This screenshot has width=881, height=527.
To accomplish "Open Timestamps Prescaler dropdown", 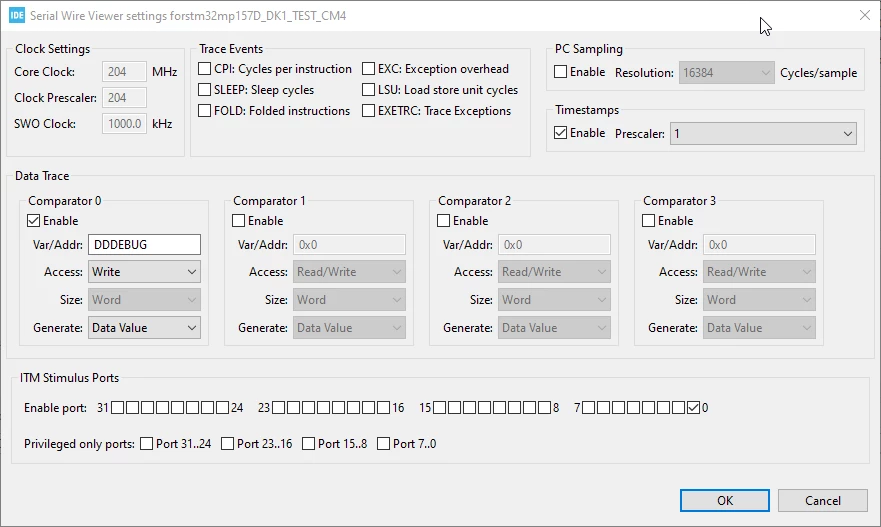I will click(x=763, y=134).
